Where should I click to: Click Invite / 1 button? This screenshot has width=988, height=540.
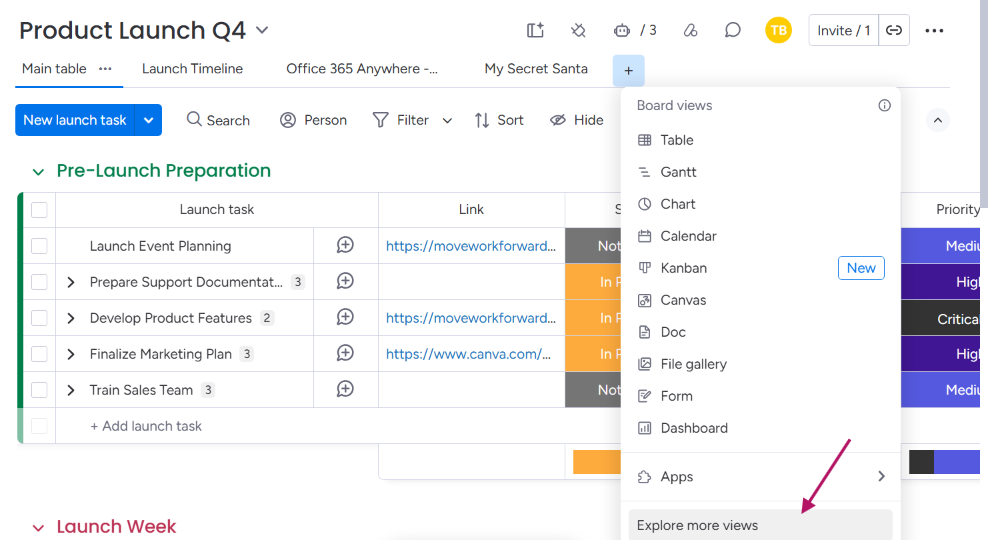tap(843, 30)
